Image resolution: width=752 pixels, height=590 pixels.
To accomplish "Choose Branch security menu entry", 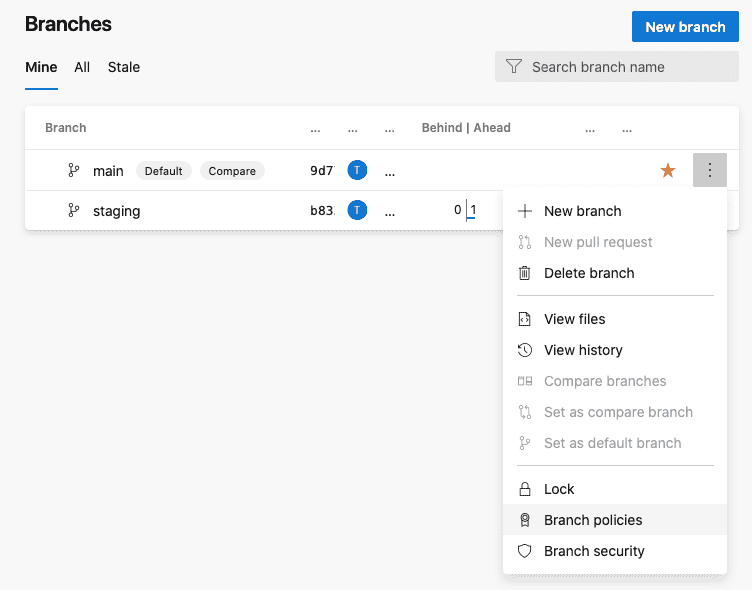I will [594, 551].
